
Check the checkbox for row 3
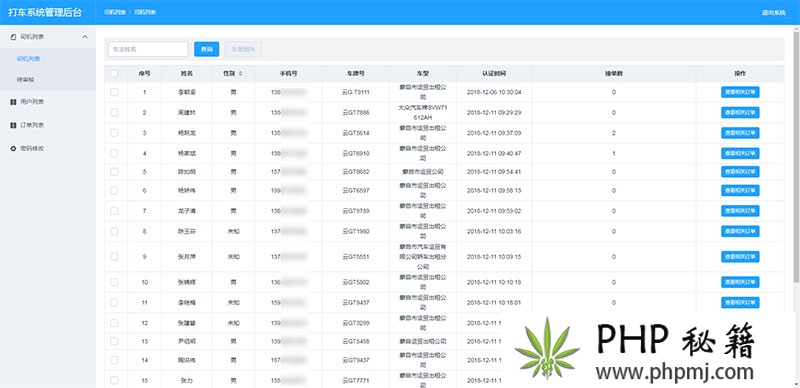click(114, 133)
